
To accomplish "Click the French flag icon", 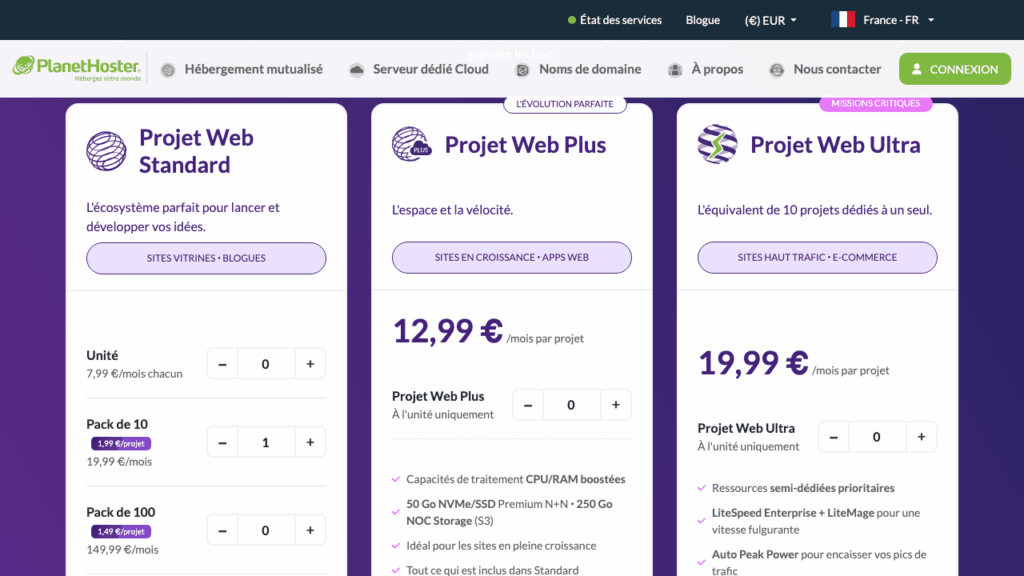I will pos(843,20).
